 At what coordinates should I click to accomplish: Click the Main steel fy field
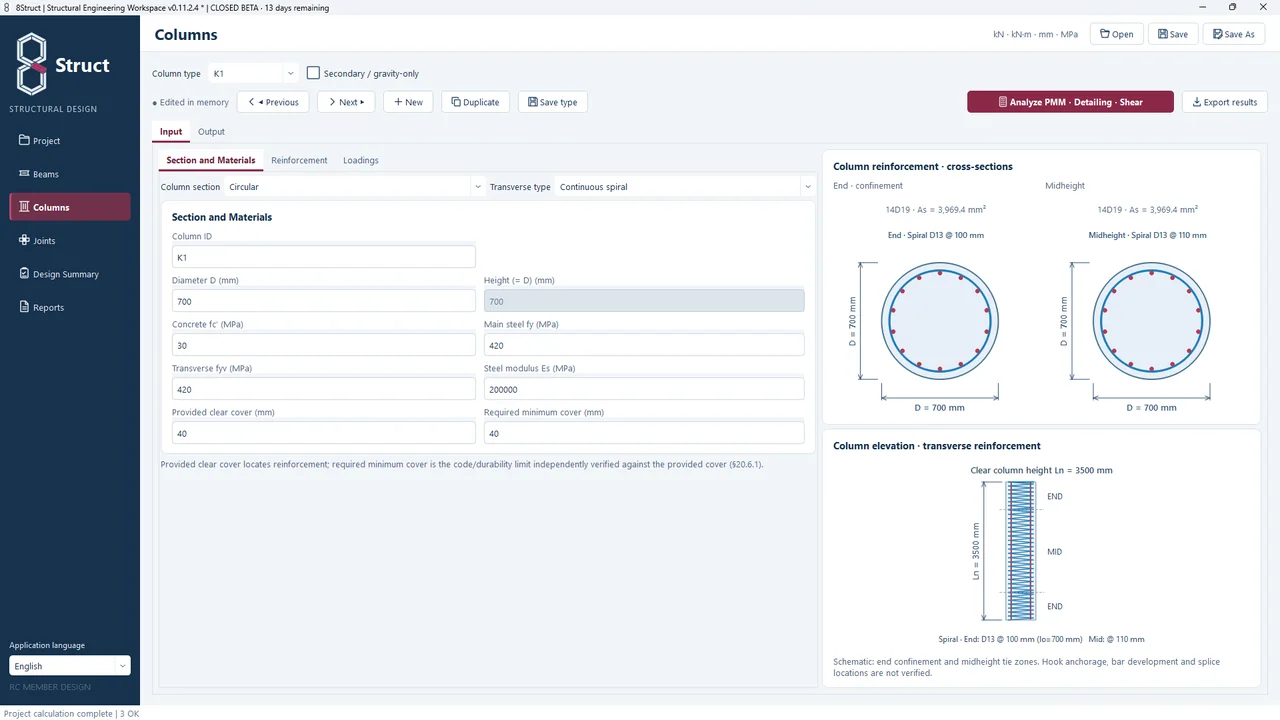tap(644, 345)
